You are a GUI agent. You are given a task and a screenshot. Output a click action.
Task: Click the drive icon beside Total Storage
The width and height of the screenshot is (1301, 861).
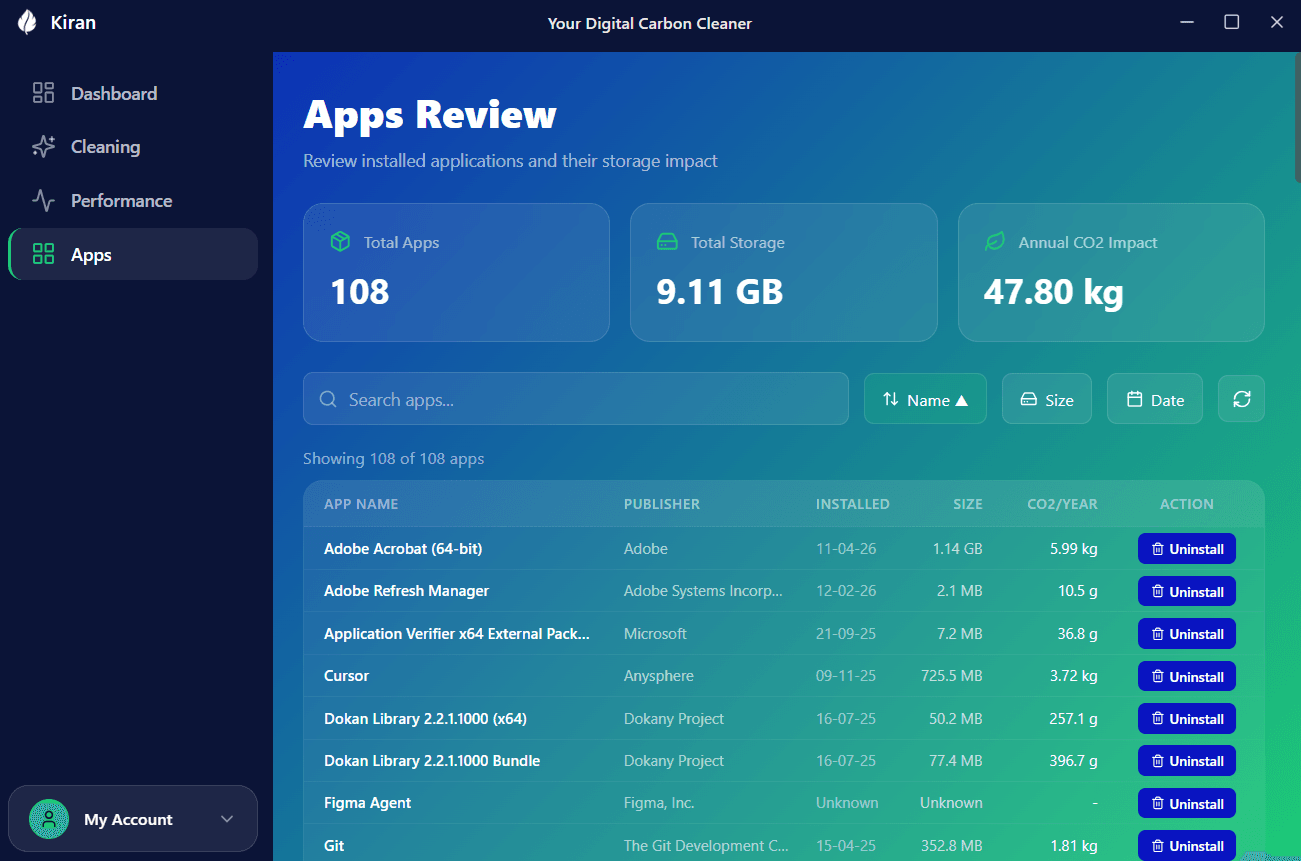(x=667, y=242)
